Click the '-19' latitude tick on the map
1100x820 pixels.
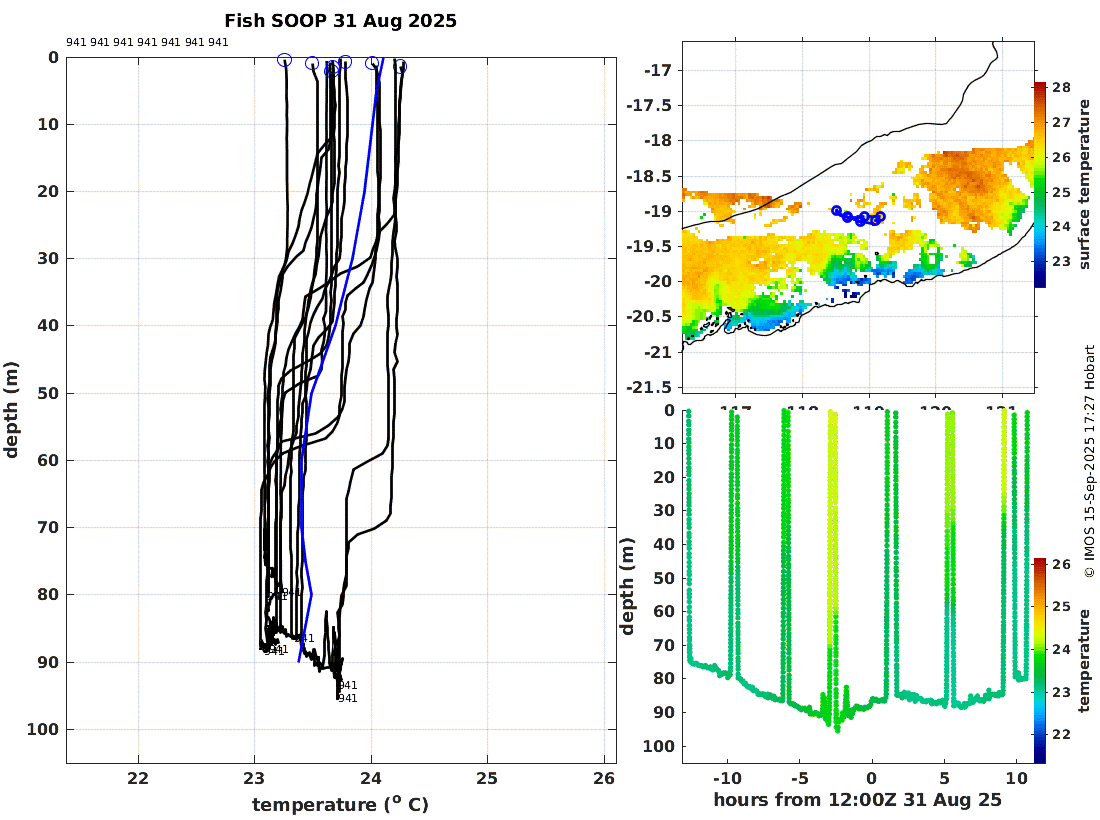657,211
